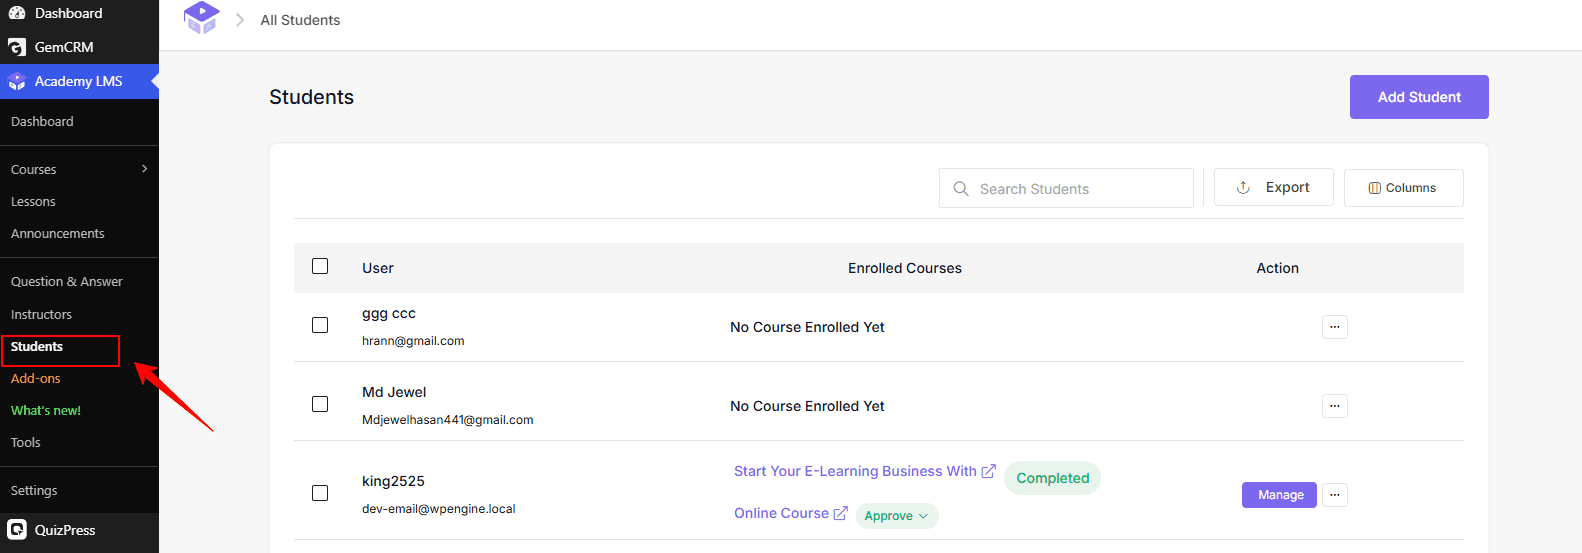Open the Columns visibility dropdown
Viewport: 1582px width, 553px height.
(1404, 188)
